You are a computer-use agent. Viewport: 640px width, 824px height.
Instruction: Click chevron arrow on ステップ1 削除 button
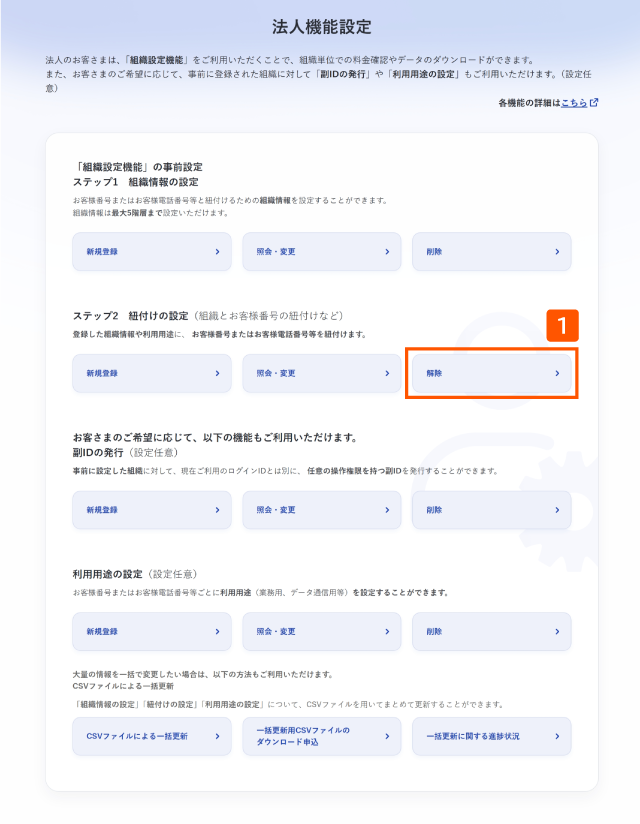click(557, 252)
